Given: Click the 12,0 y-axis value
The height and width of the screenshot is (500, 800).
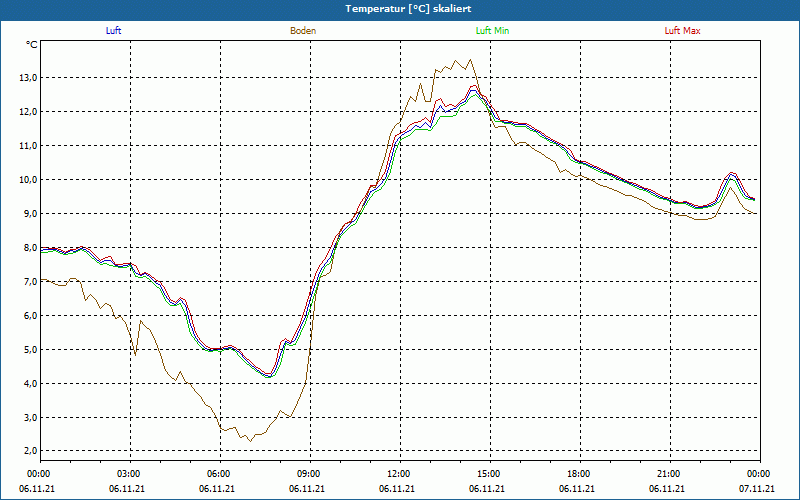Looking at the screenshot, I should [x=28, y=112].
